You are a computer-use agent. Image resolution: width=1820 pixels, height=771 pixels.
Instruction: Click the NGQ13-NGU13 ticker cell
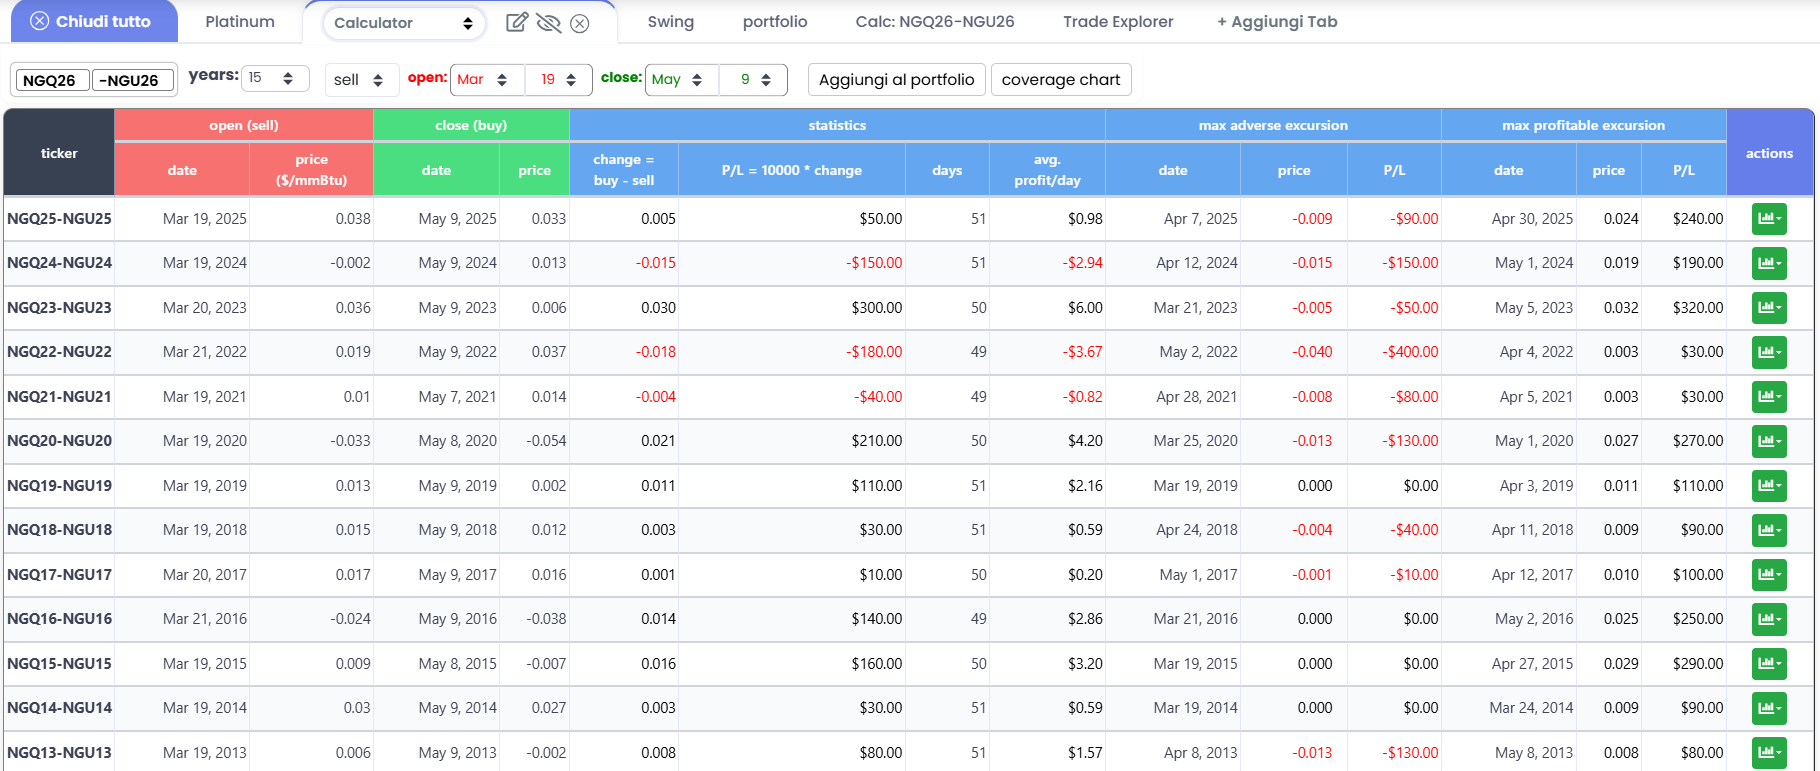coord(59,753)
